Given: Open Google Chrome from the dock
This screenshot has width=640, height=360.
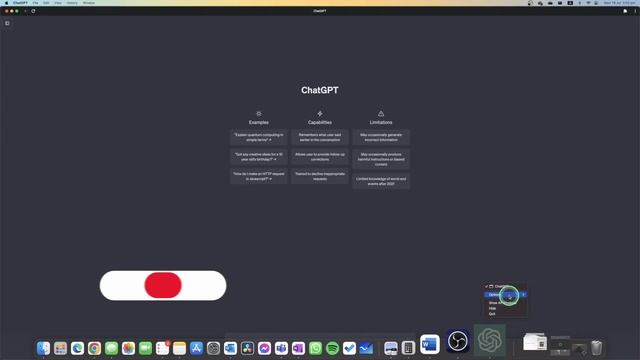Looking at the screenshot, I should coord(94,348).
